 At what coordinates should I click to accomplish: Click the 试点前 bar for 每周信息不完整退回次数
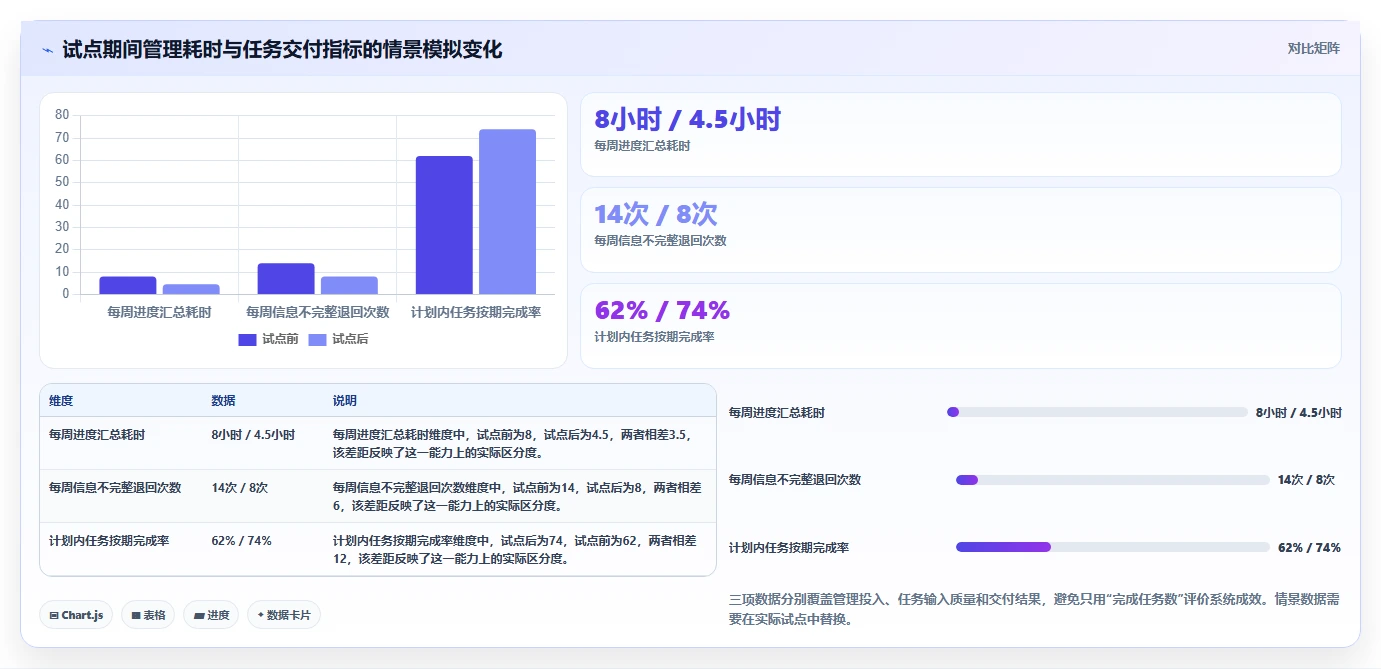(286, 279)
